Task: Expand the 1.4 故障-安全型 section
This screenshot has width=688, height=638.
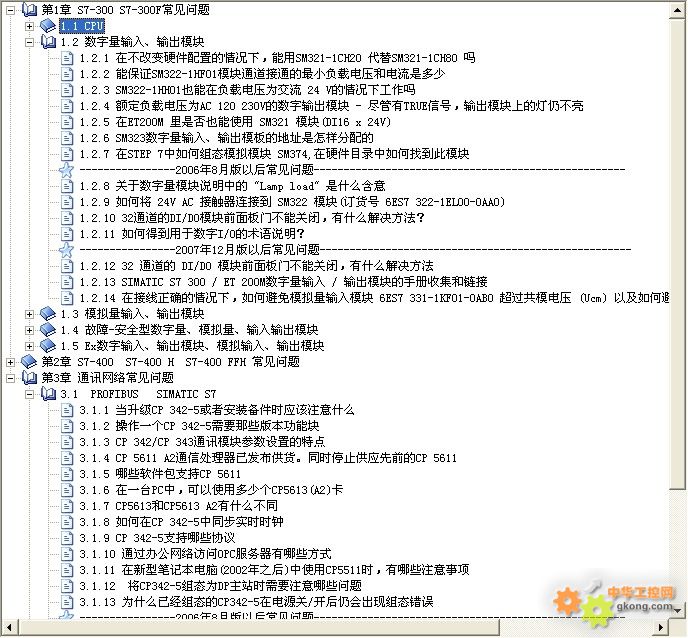Action: (29, 330)
